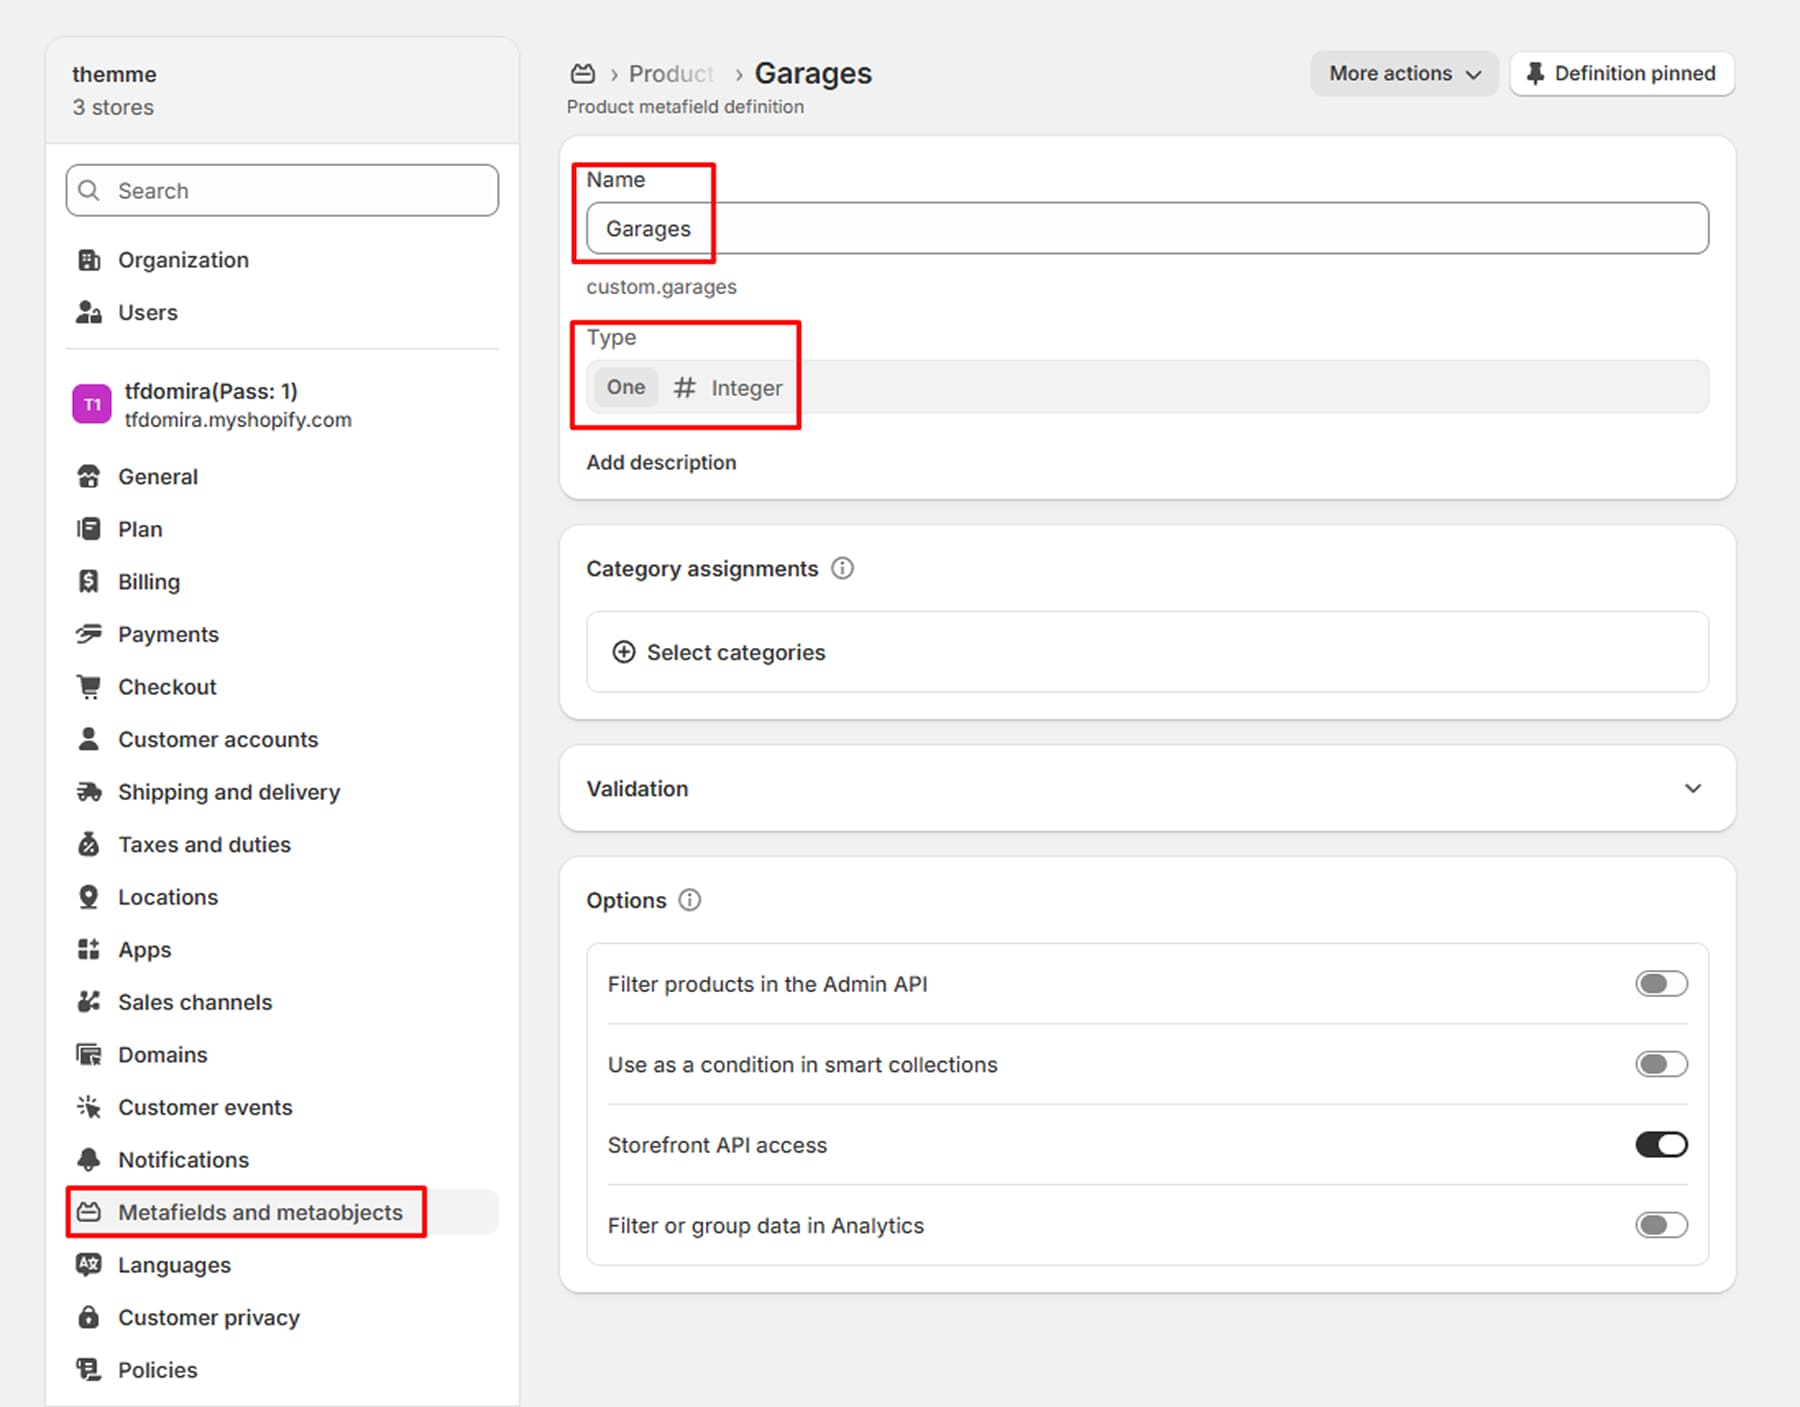Image resolution: width=1800 pixels, height=1407 pixels.
Task: Click the Notifications bell icon
Action: pyautogui.click(x=89, y=1160)
